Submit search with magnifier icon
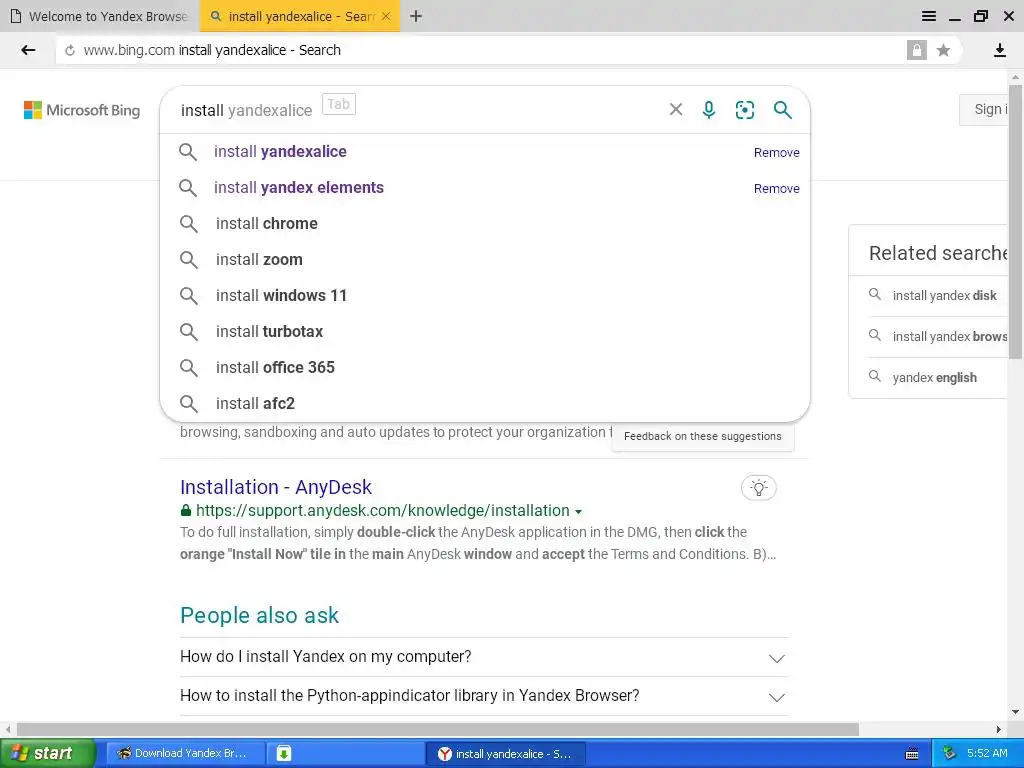This screenshot has height=768, width=1024. (782, 110)
